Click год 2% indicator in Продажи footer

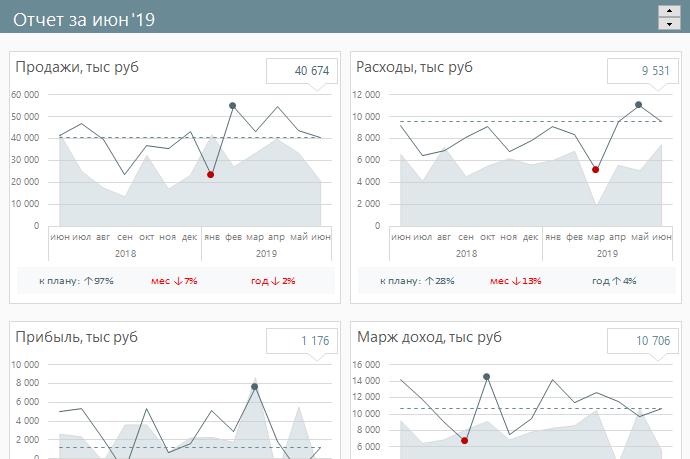(x=273, y=281)
